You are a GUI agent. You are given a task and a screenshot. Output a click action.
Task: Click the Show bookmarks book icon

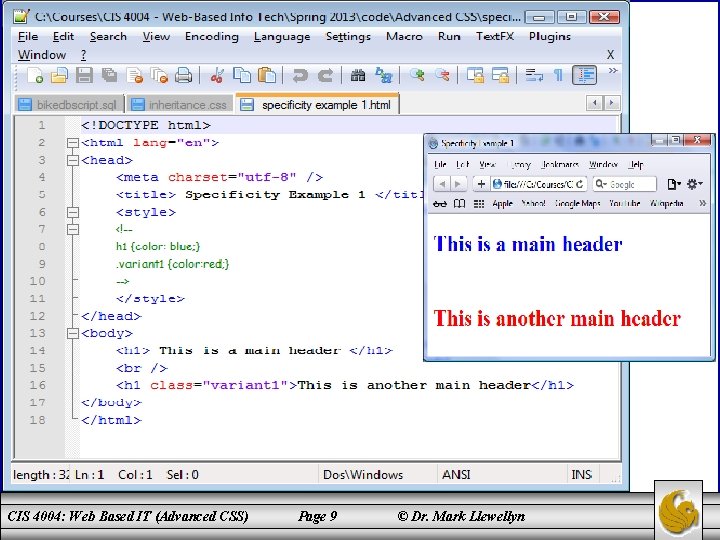[459, 203]
